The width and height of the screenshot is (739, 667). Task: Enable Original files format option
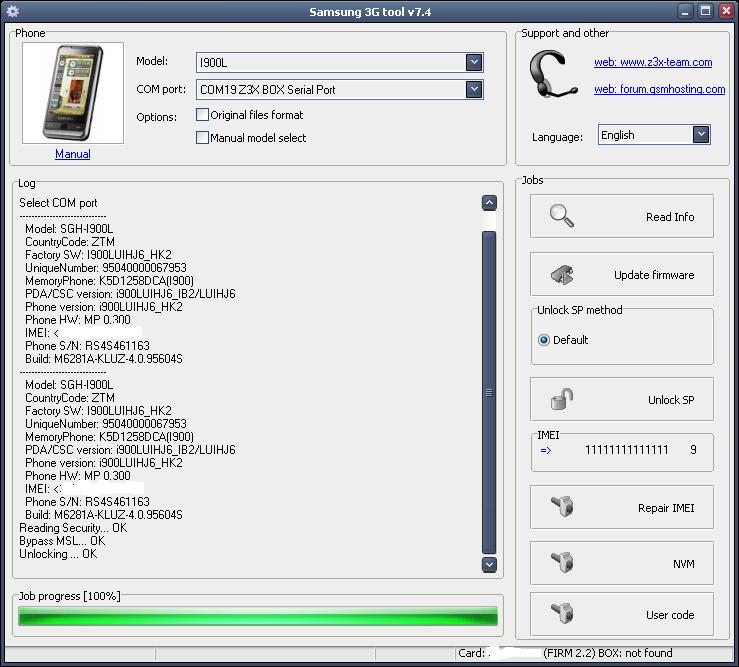pos(202,115)
